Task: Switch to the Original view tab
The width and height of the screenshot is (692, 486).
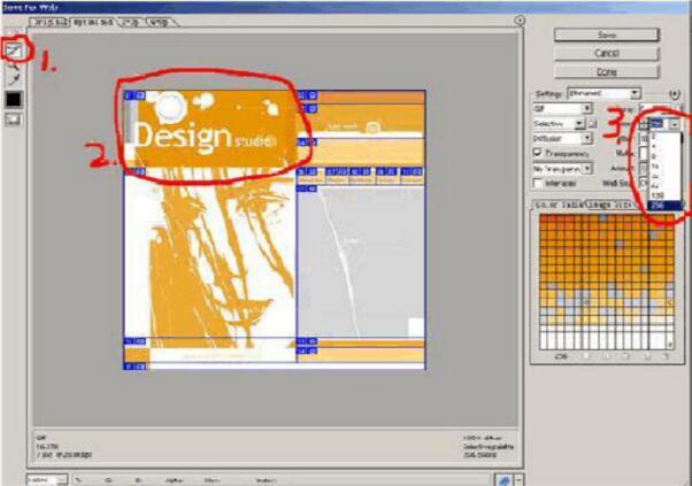Action: pyautogui.click(x=47, y=20)
